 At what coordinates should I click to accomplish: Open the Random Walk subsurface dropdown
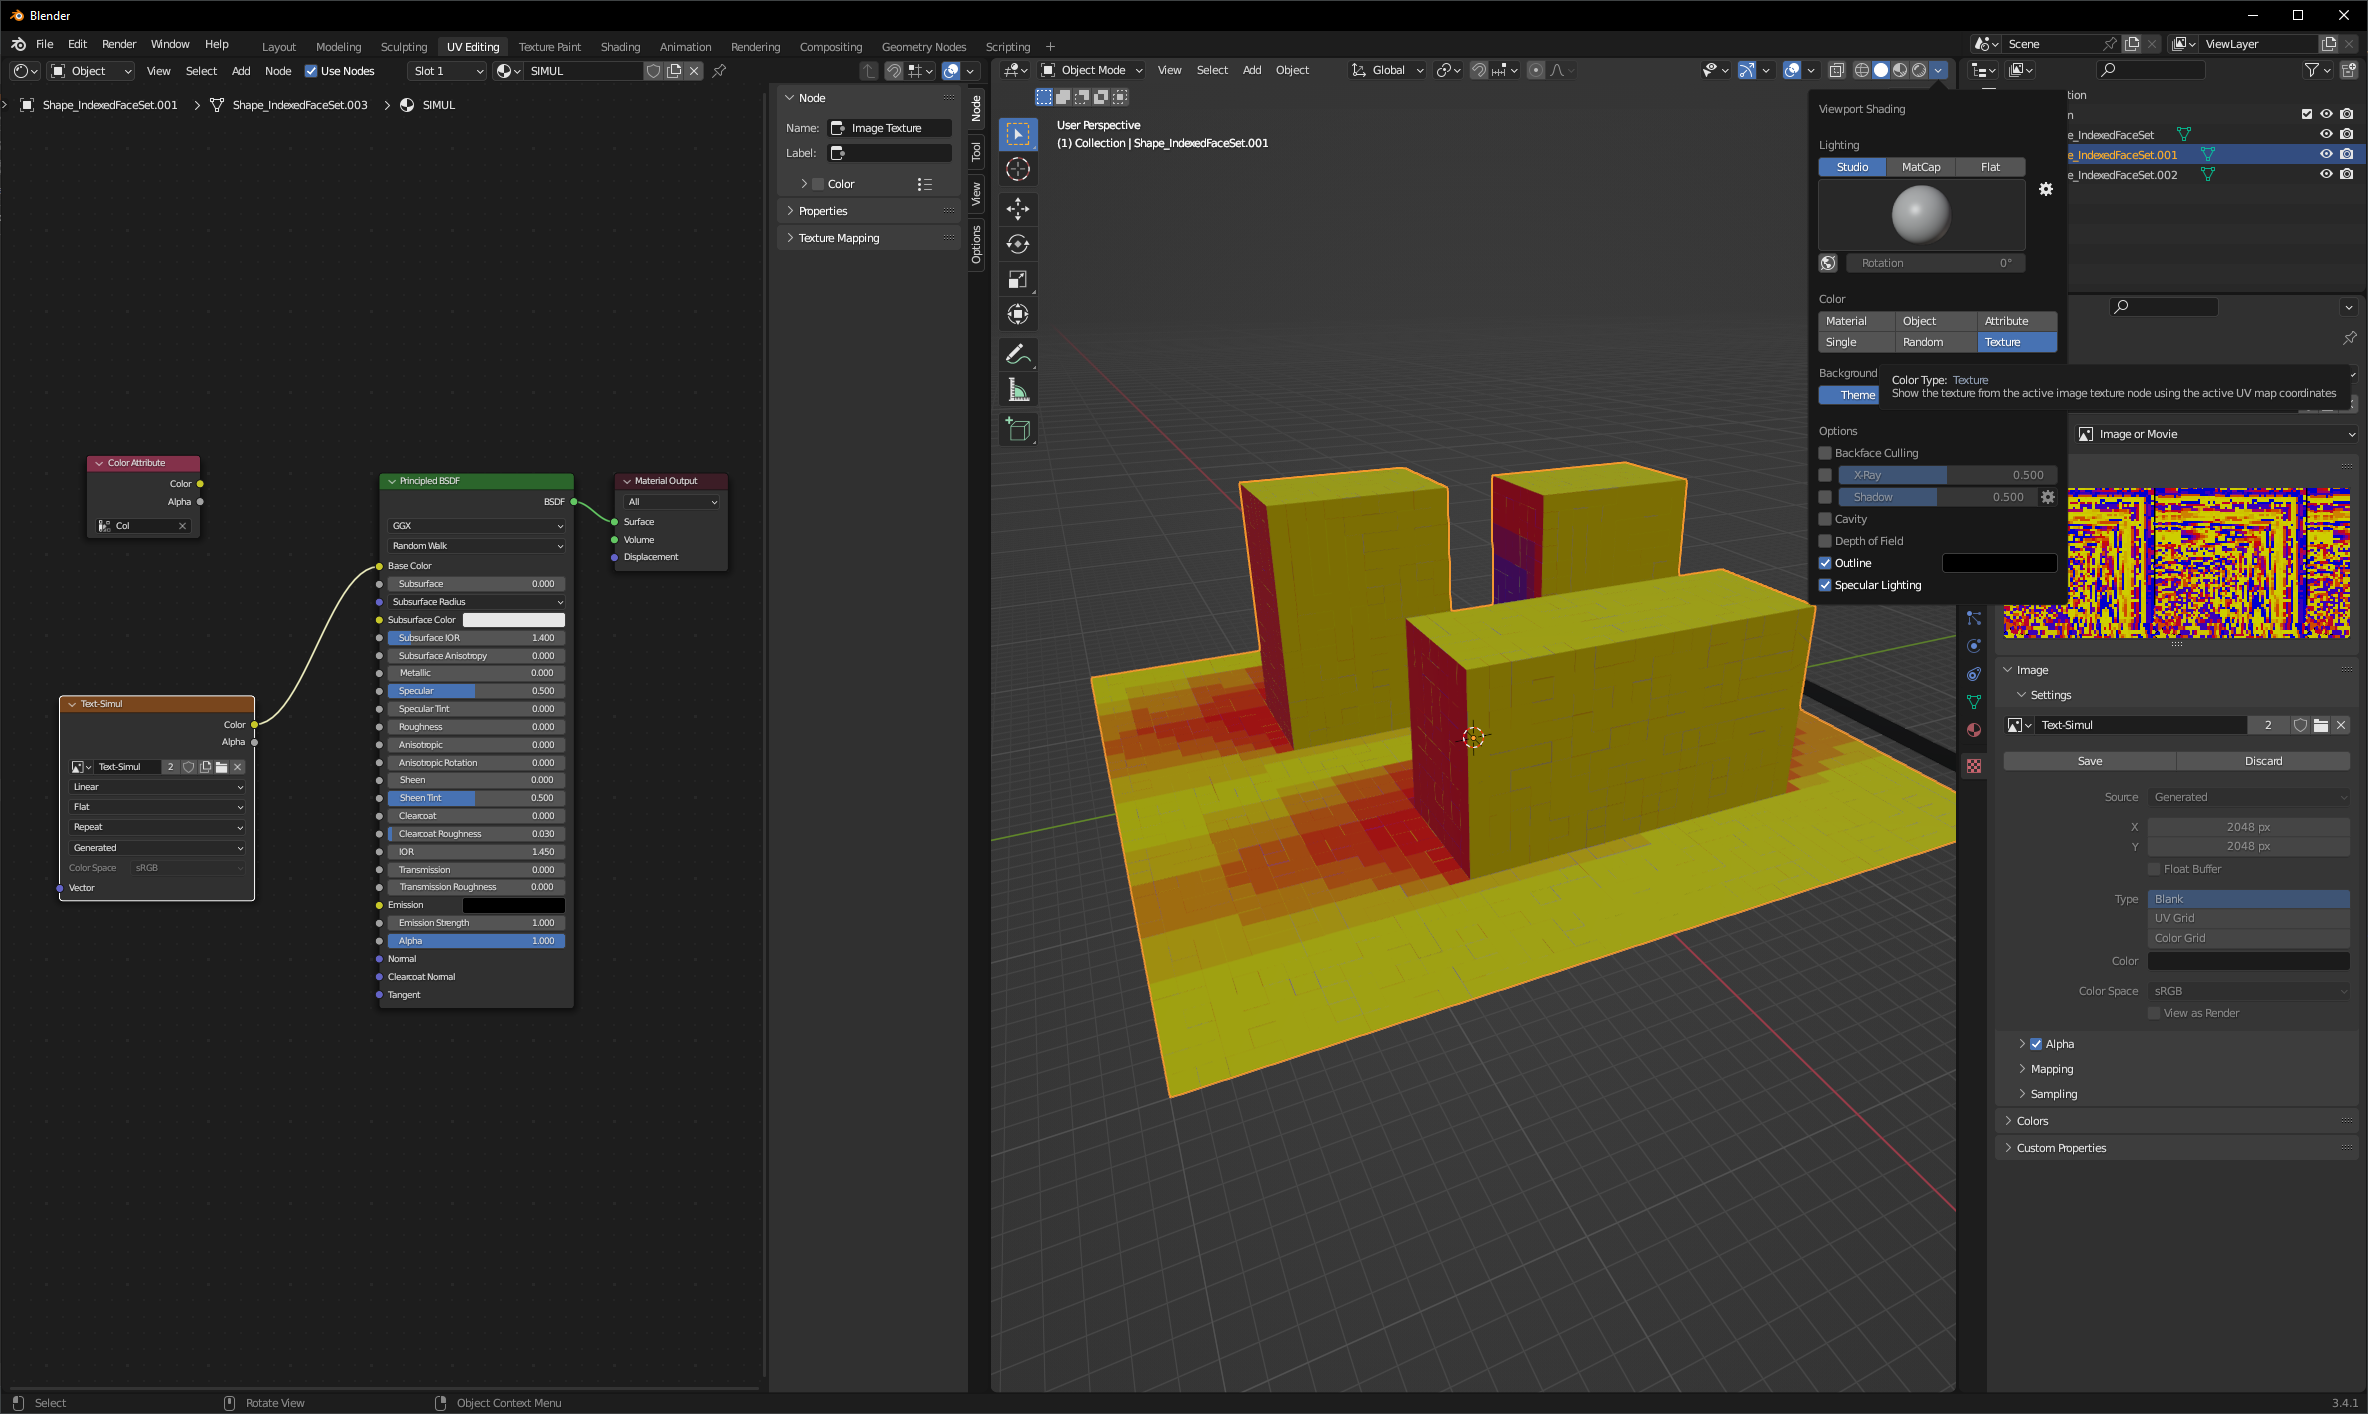coord(477,546)
